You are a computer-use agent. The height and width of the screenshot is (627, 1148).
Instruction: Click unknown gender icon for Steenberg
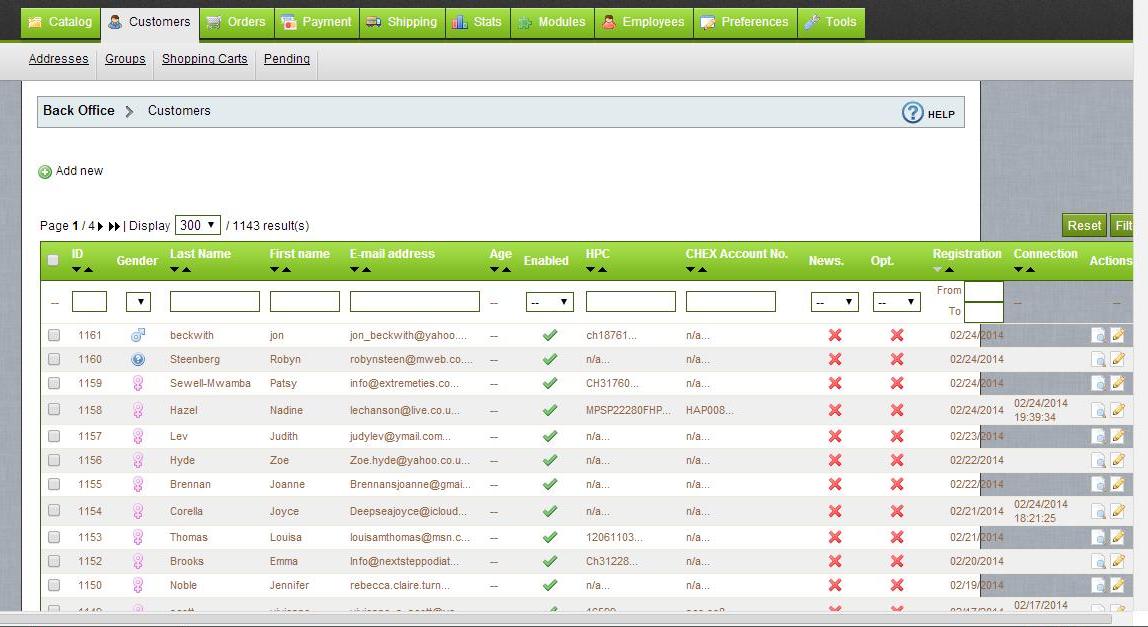point(138,360)
